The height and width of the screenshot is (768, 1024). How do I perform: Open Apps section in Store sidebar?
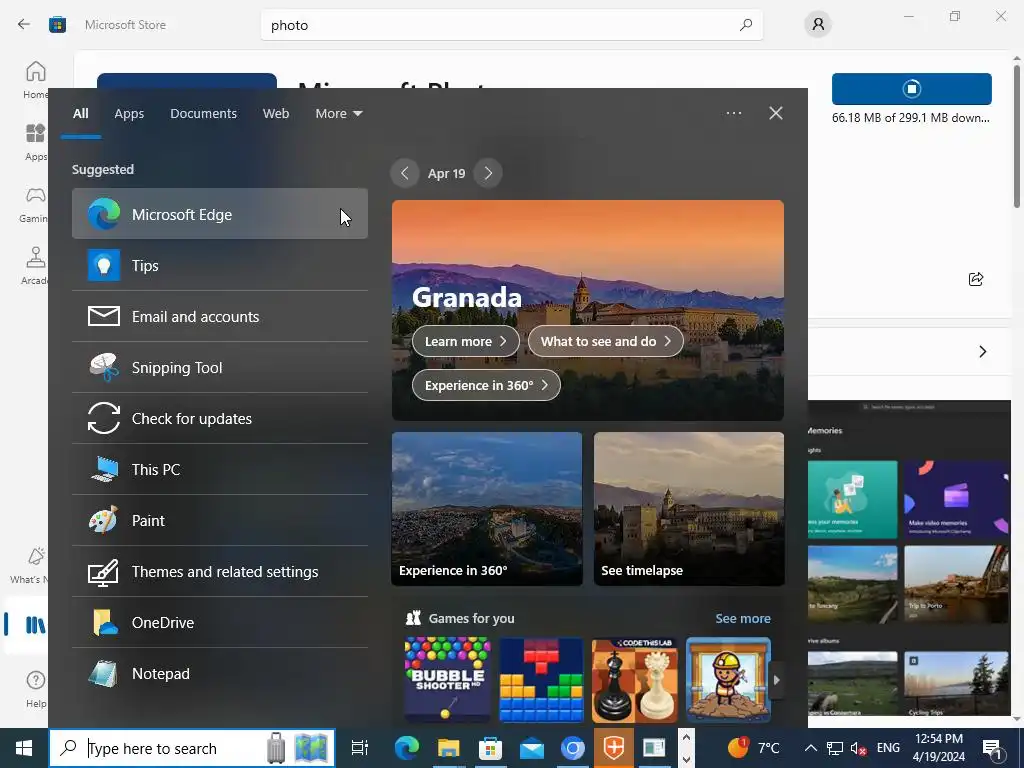point(35,142)
